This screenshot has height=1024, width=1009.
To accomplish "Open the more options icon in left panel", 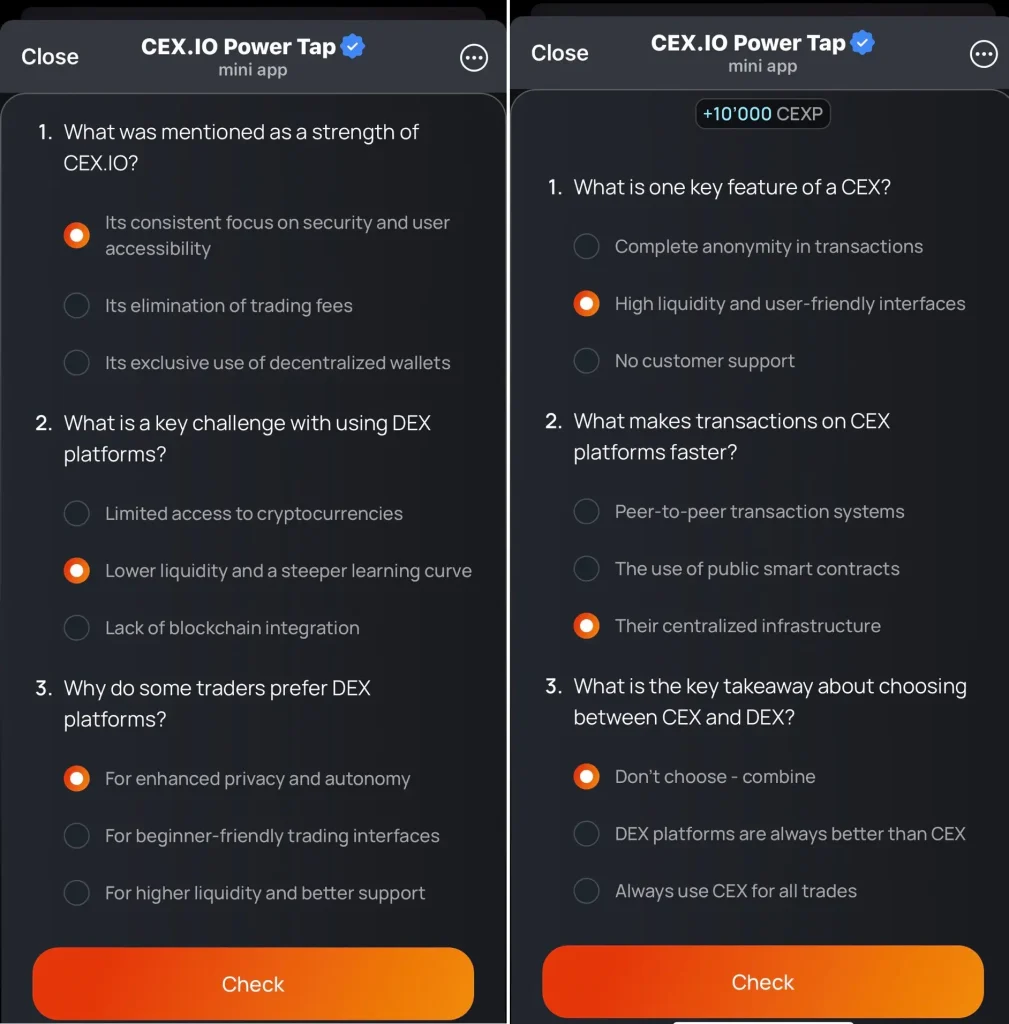I will point(474,58).
